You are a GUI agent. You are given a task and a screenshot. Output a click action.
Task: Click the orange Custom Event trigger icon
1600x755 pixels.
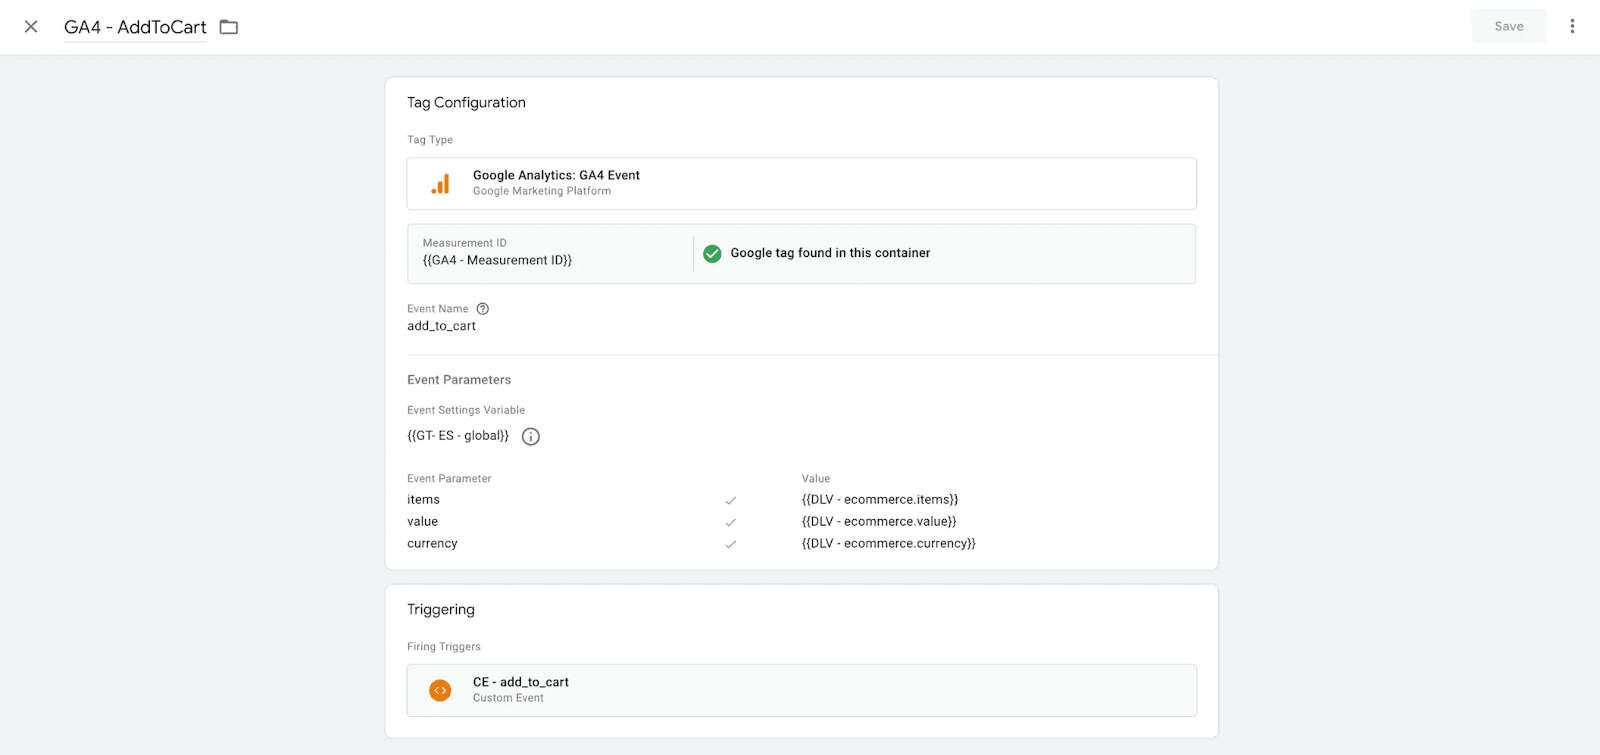[440, 690]
